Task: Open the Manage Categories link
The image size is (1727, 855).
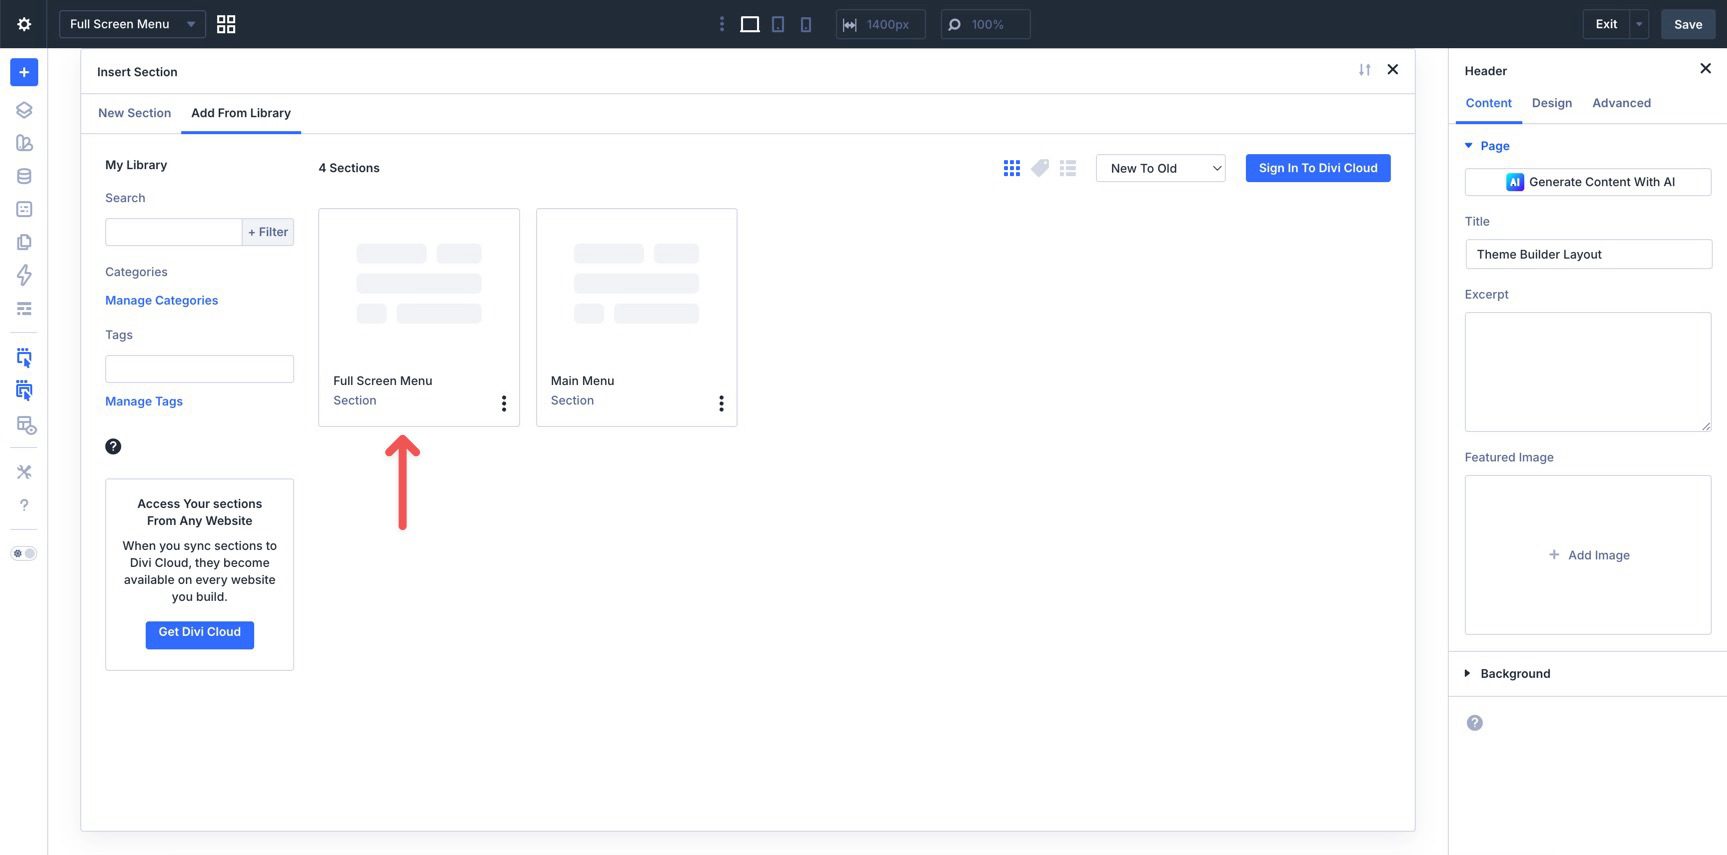Action: click(161, 300)
